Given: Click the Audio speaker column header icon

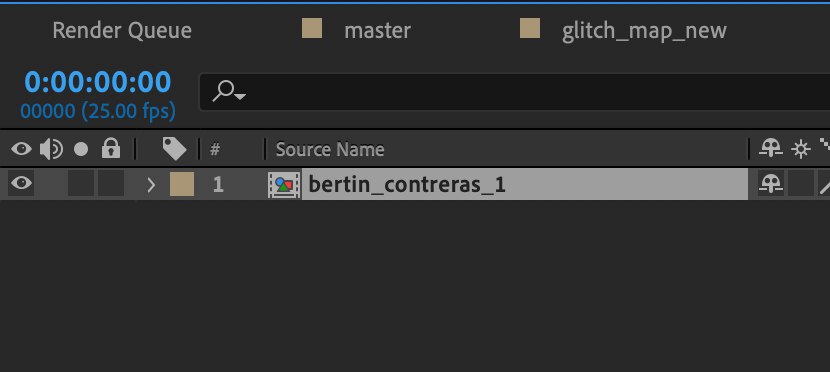Looking at the screenshot, I should point(51,149).
